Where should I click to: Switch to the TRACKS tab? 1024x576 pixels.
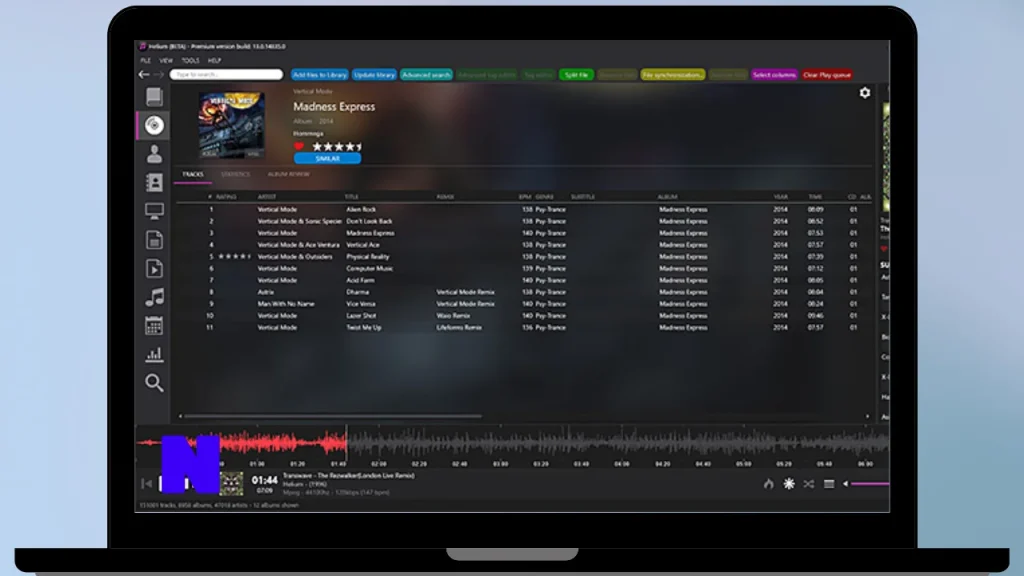[x=193, y=174]
